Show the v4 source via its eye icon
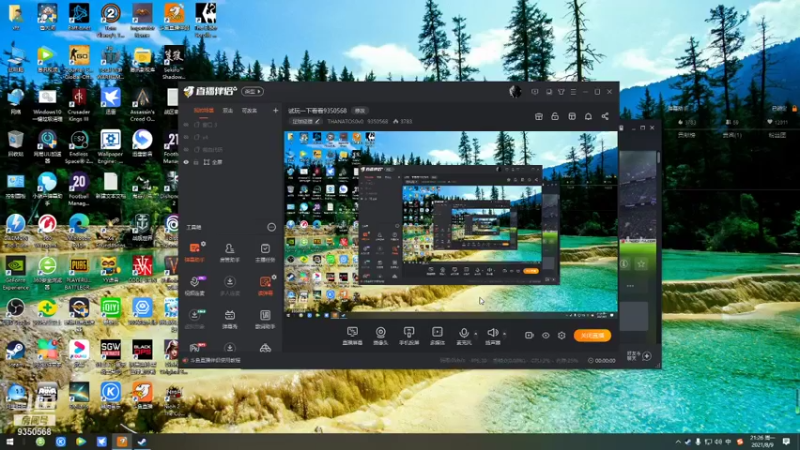This screenshot has width=800, height=450. point(186,137)
